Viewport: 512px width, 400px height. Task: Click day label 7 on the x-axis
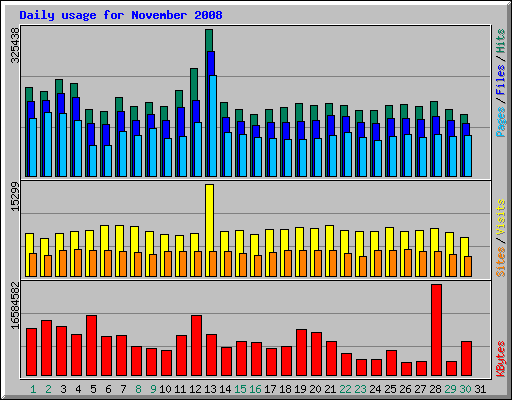[x=123, y=389]
